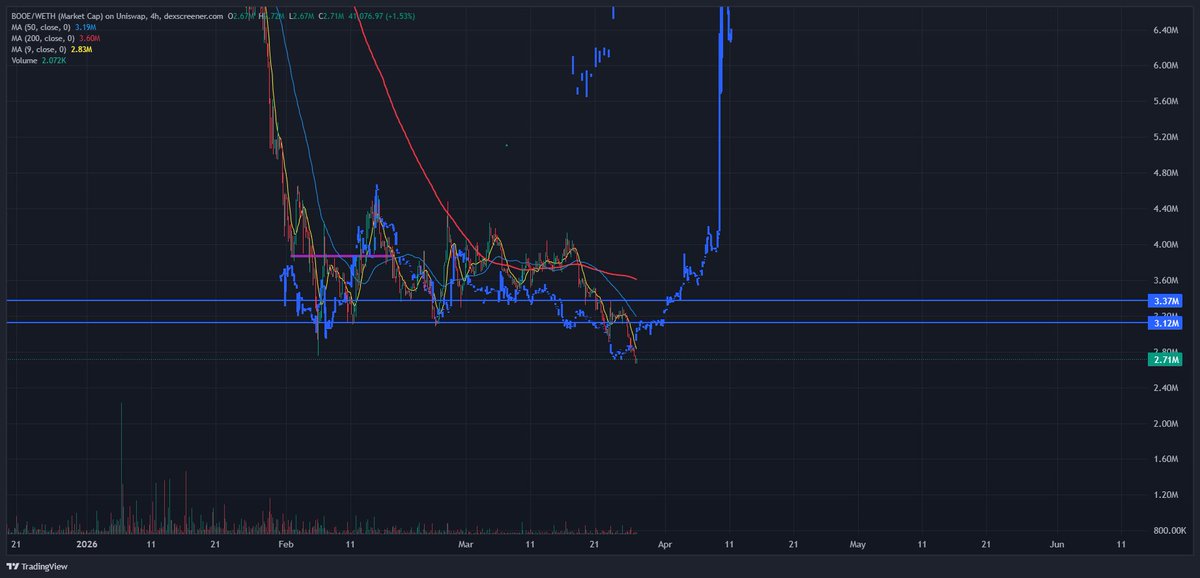Toggle the Volume indicator in the legend
Image resolution: width=1200 pixels, height=578 pixels.
[x=25, y=59]
